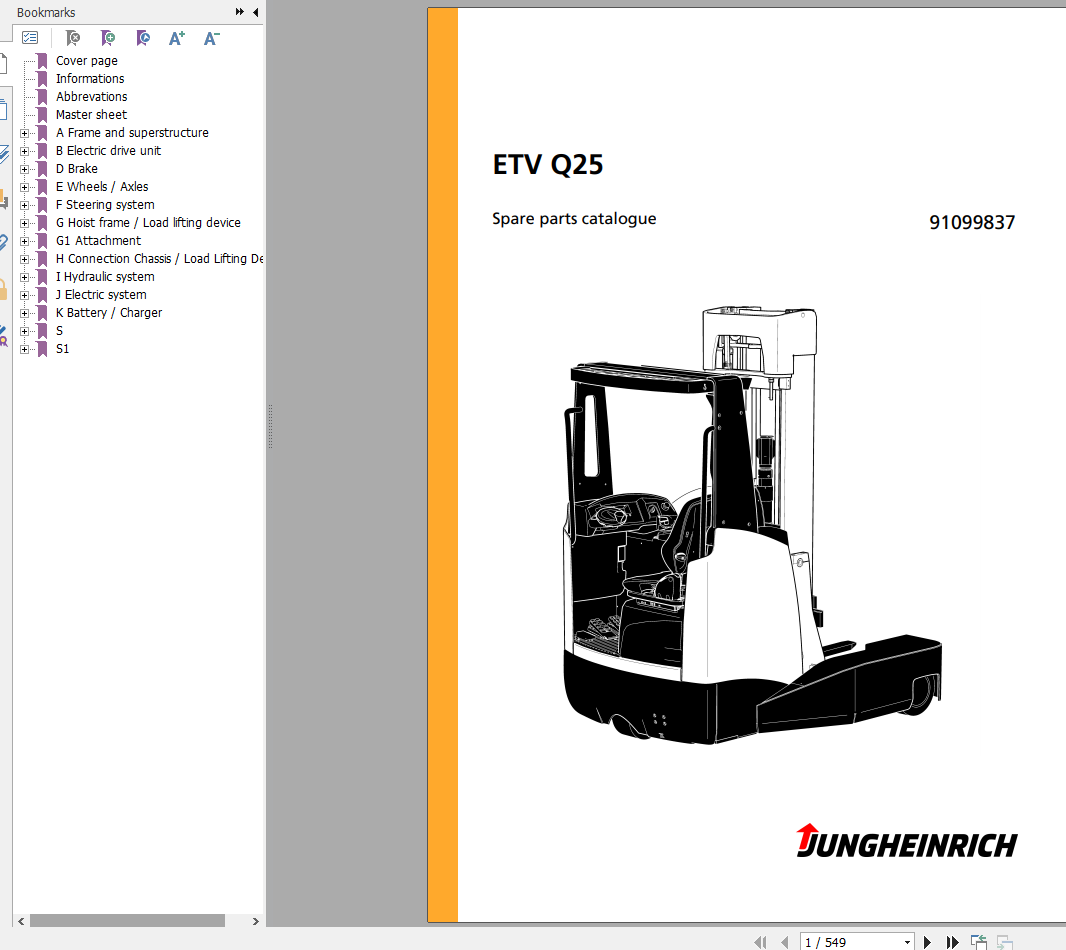Select E Wheels / Axles bookmark text
This screenshot has height=950, width=1066.
(x=102, y=187)
